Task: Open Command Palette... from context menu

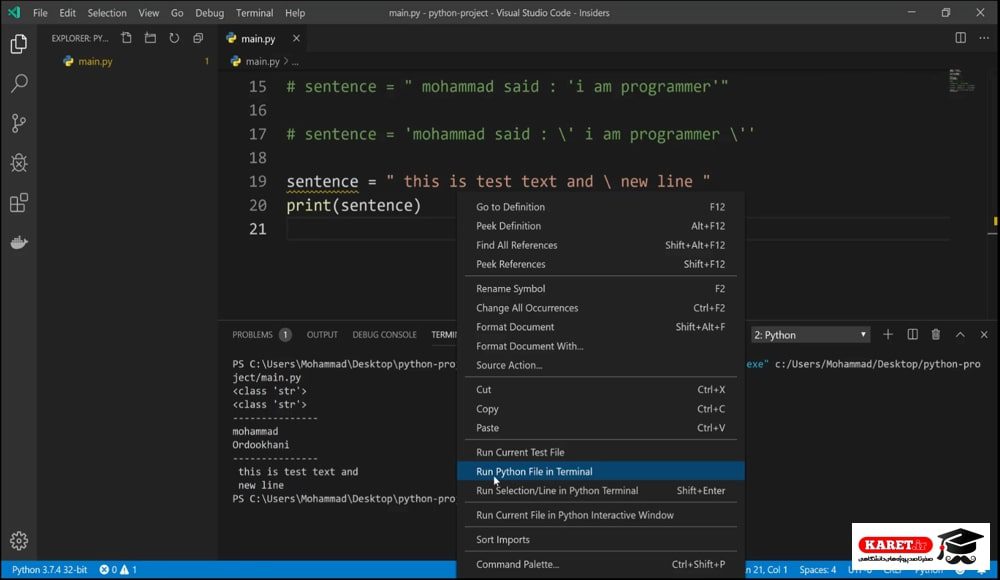Action: [x=600, y=564]
